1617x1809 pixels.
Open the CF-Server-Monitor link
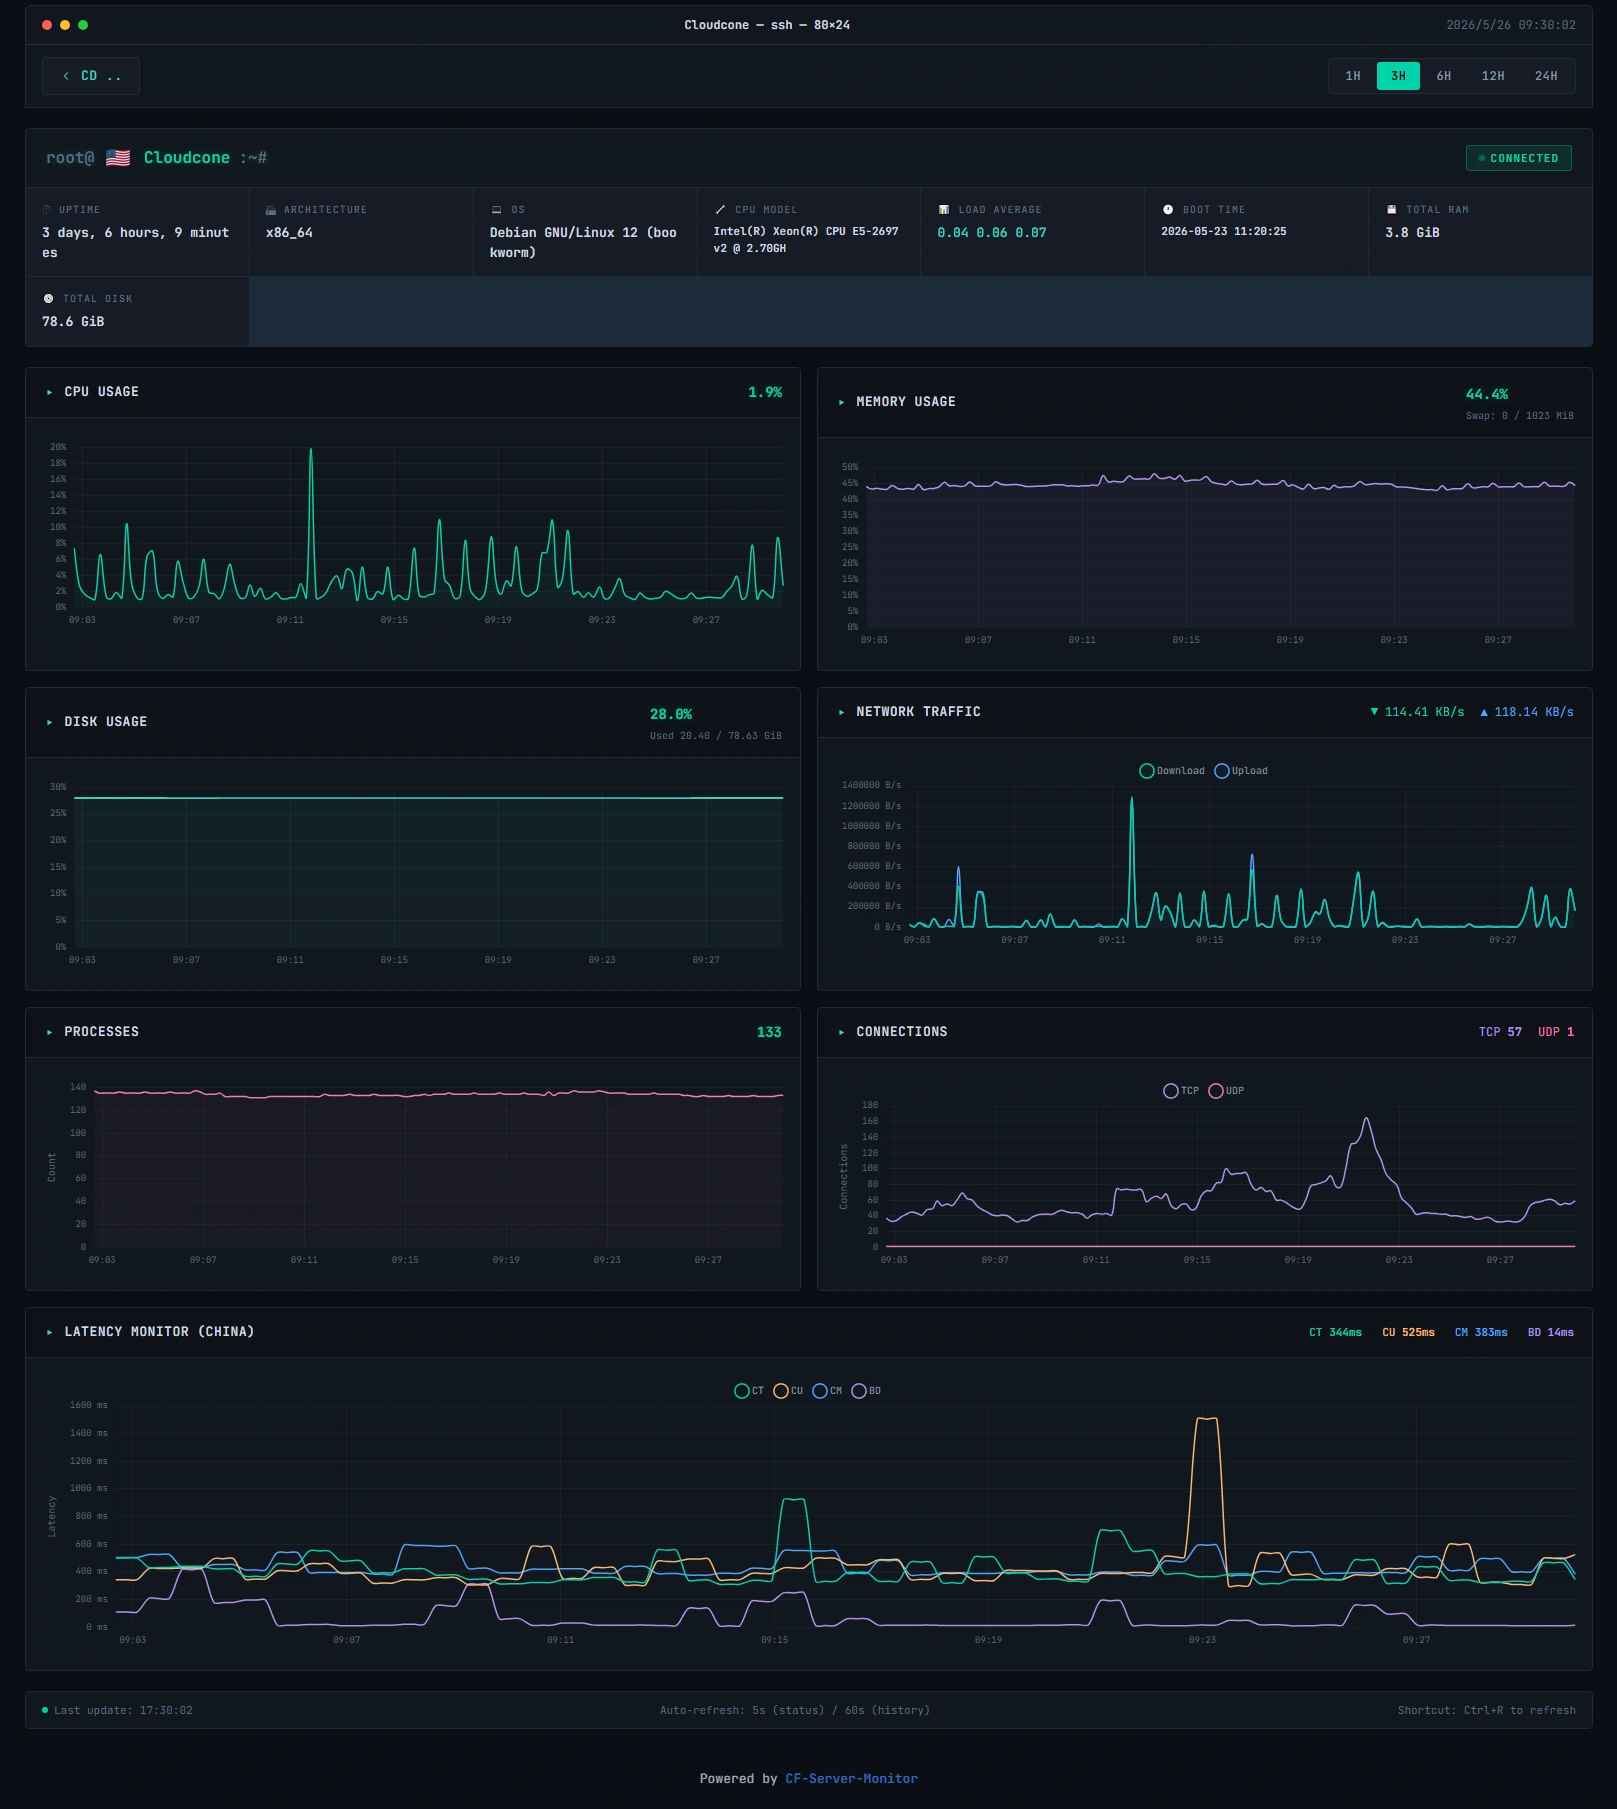coord(852,1779)
